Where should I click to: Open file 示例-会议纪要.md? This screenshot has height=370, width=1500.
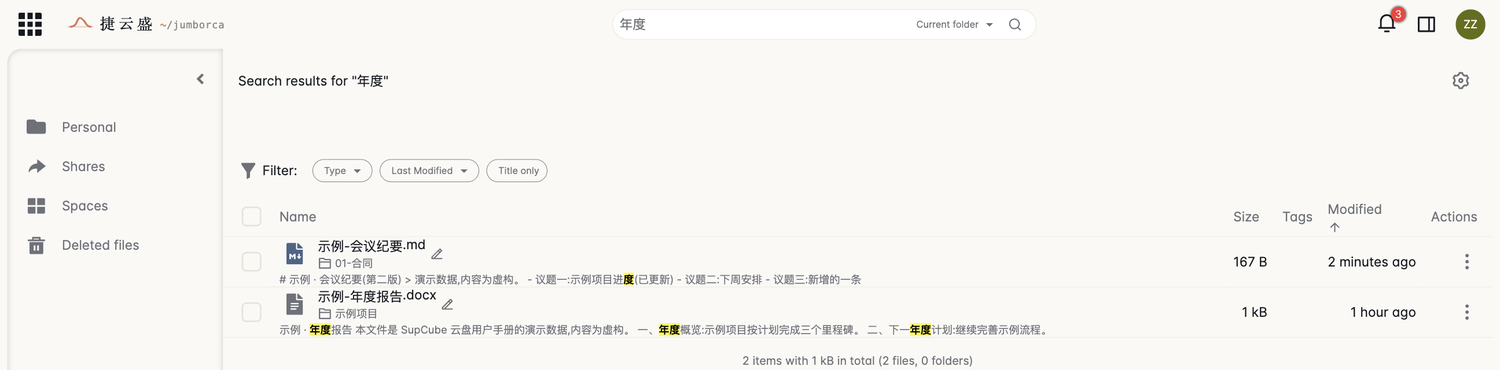coord(372,246)
